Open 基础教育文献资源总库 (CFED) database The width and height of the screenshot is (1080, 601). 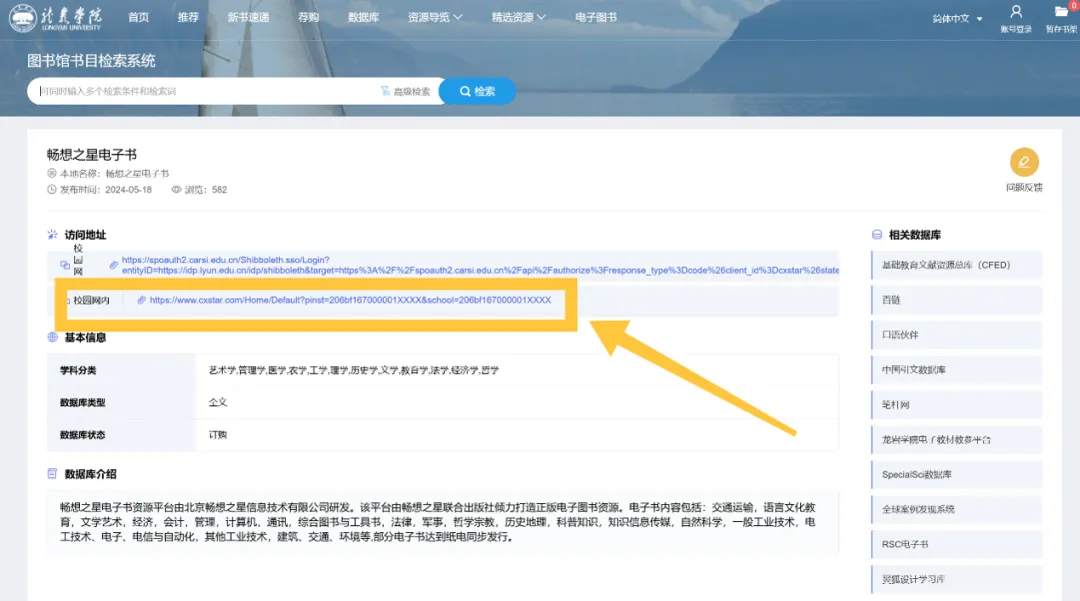tap(957, 265)
